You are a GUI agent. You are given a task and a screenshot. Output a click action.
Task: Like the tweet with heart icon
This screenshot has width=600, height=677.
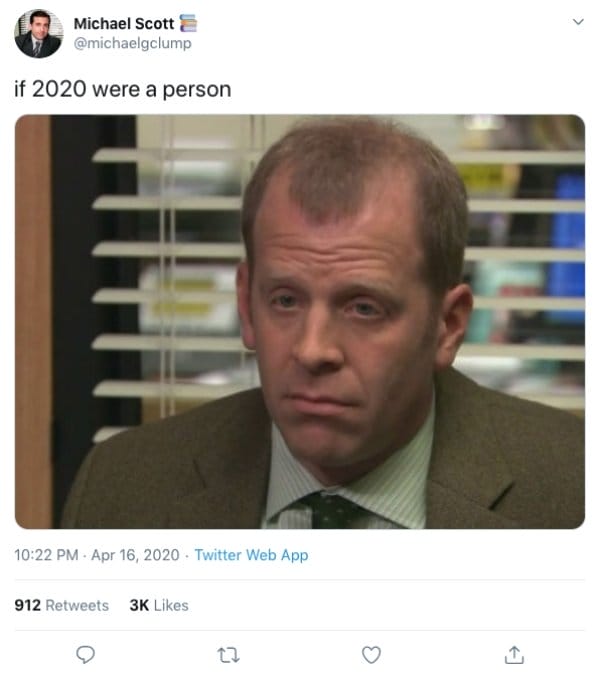[371, 655]
